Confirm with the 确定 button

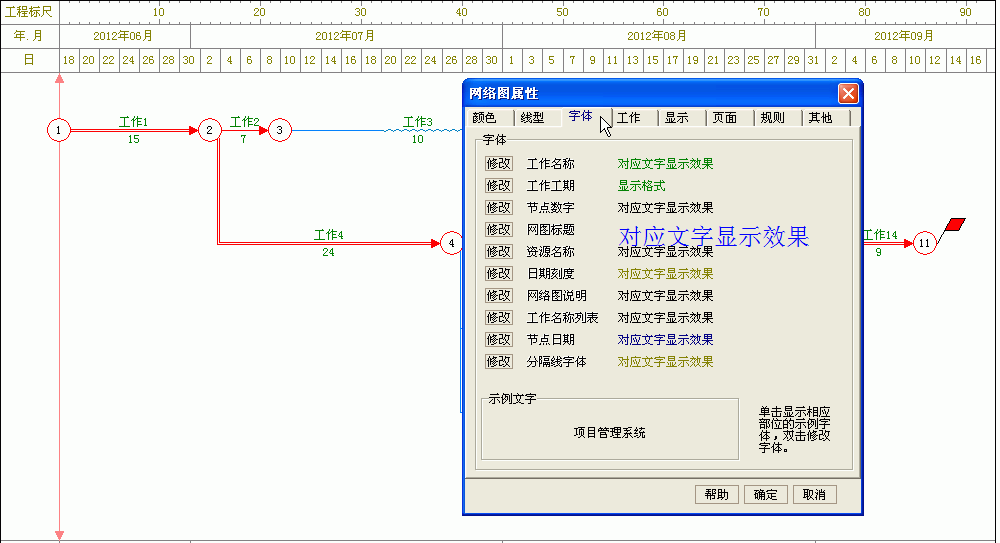[x=765, y=495]
